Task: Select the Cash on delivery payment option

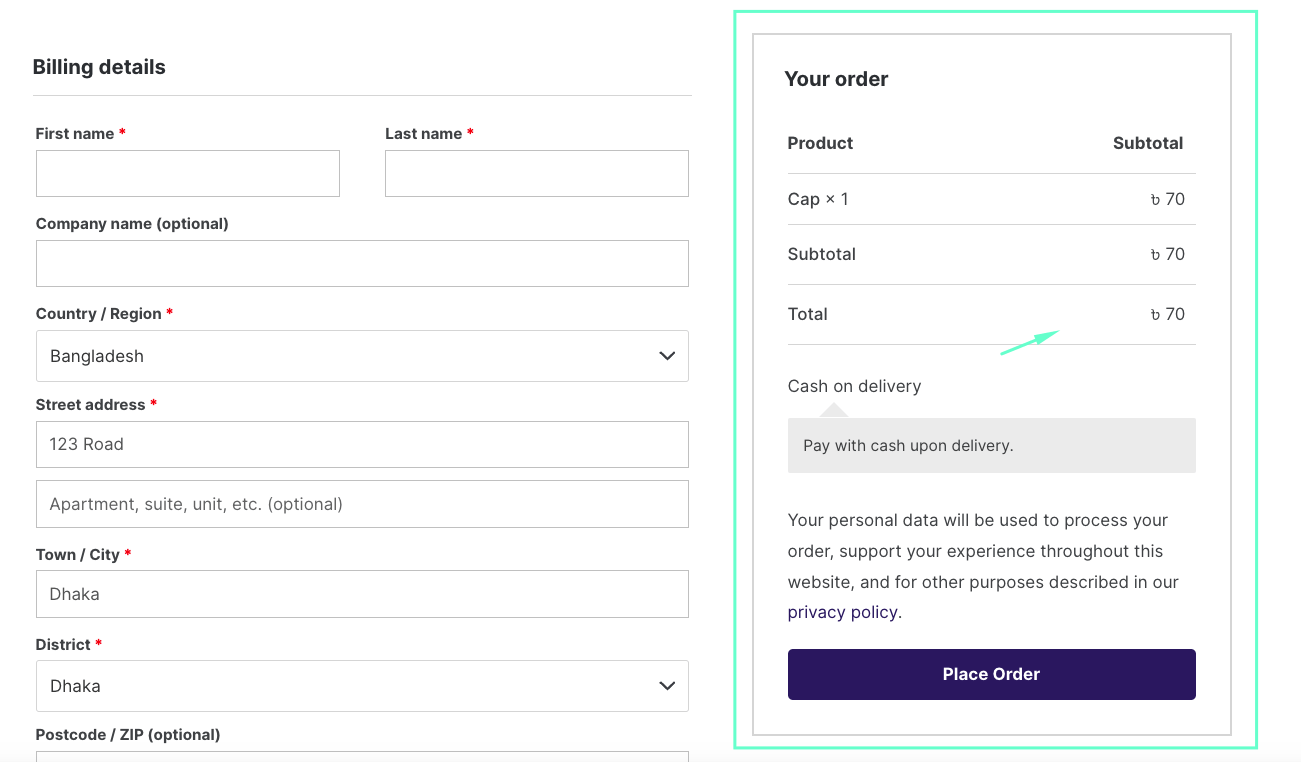Action: 854,385
